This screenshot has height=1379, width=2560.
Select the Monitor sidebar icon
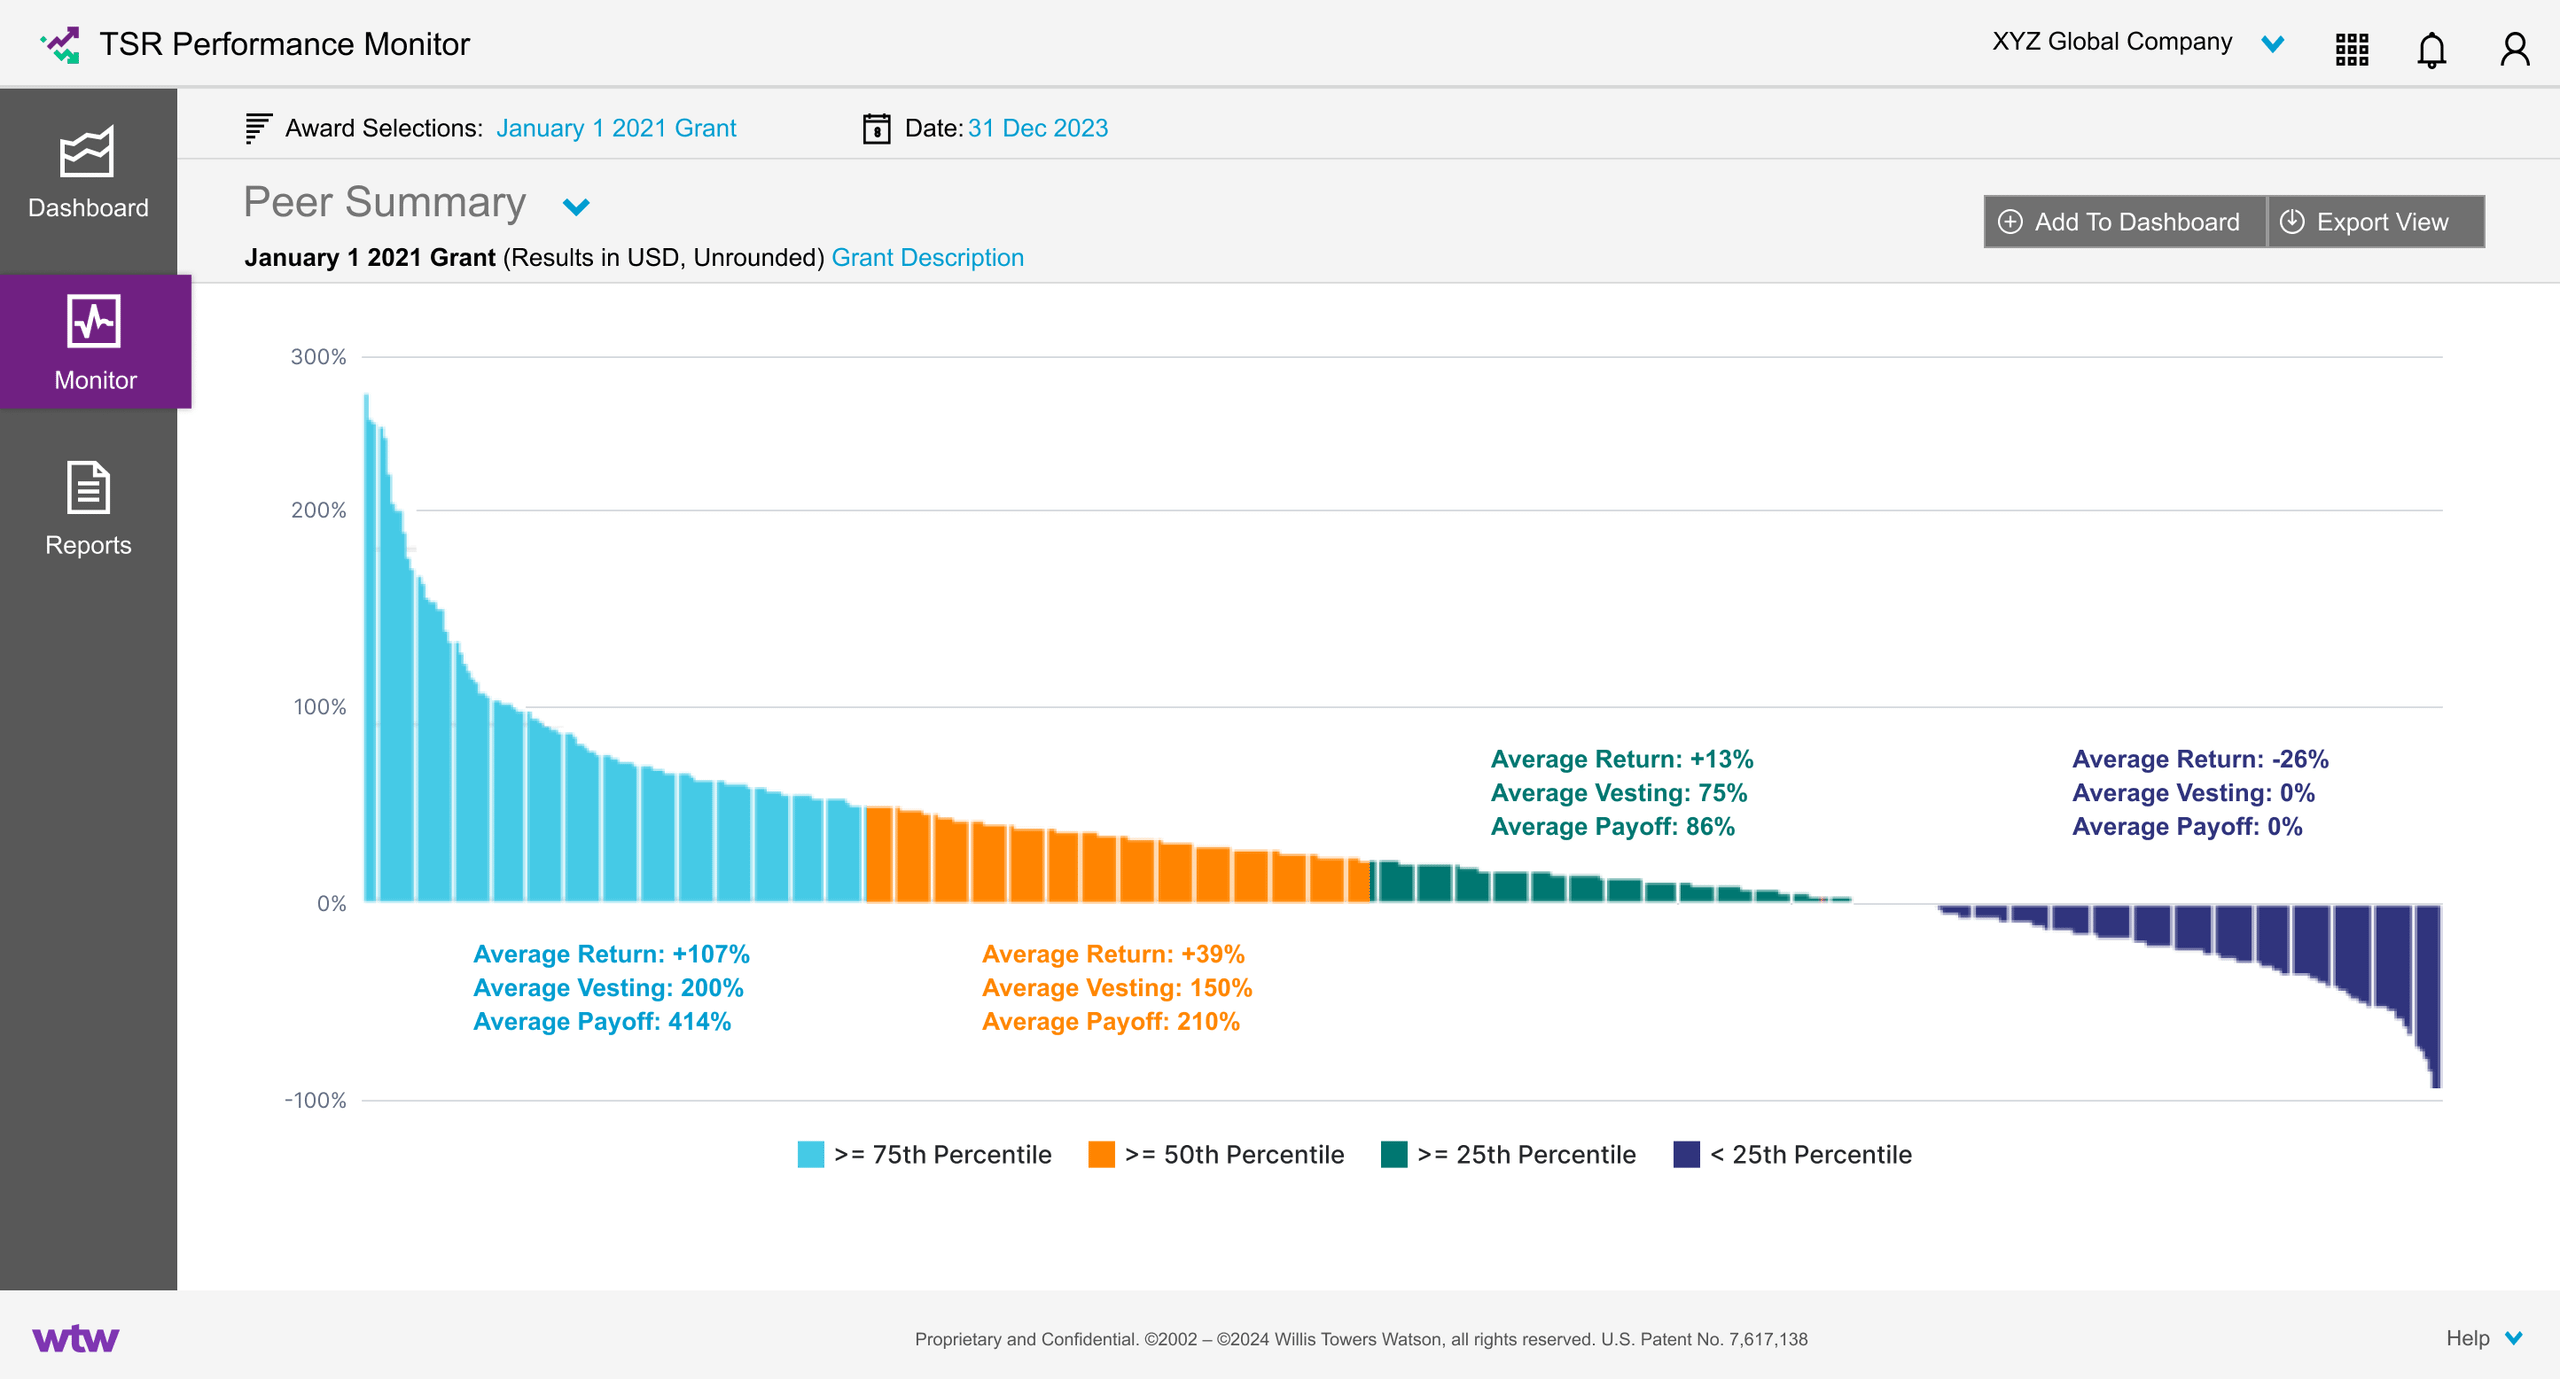[92, 340]
